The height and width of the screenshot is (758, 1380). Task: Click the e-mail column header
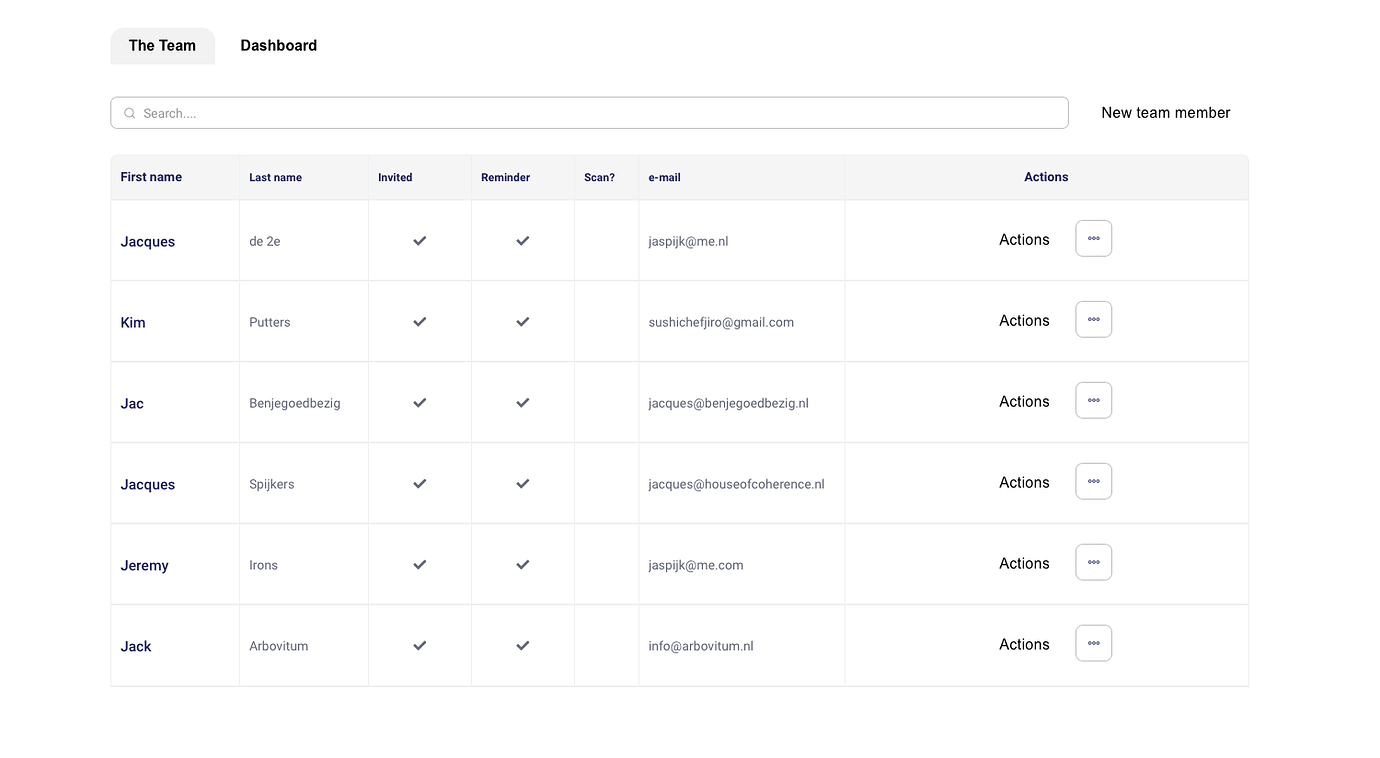664,178
